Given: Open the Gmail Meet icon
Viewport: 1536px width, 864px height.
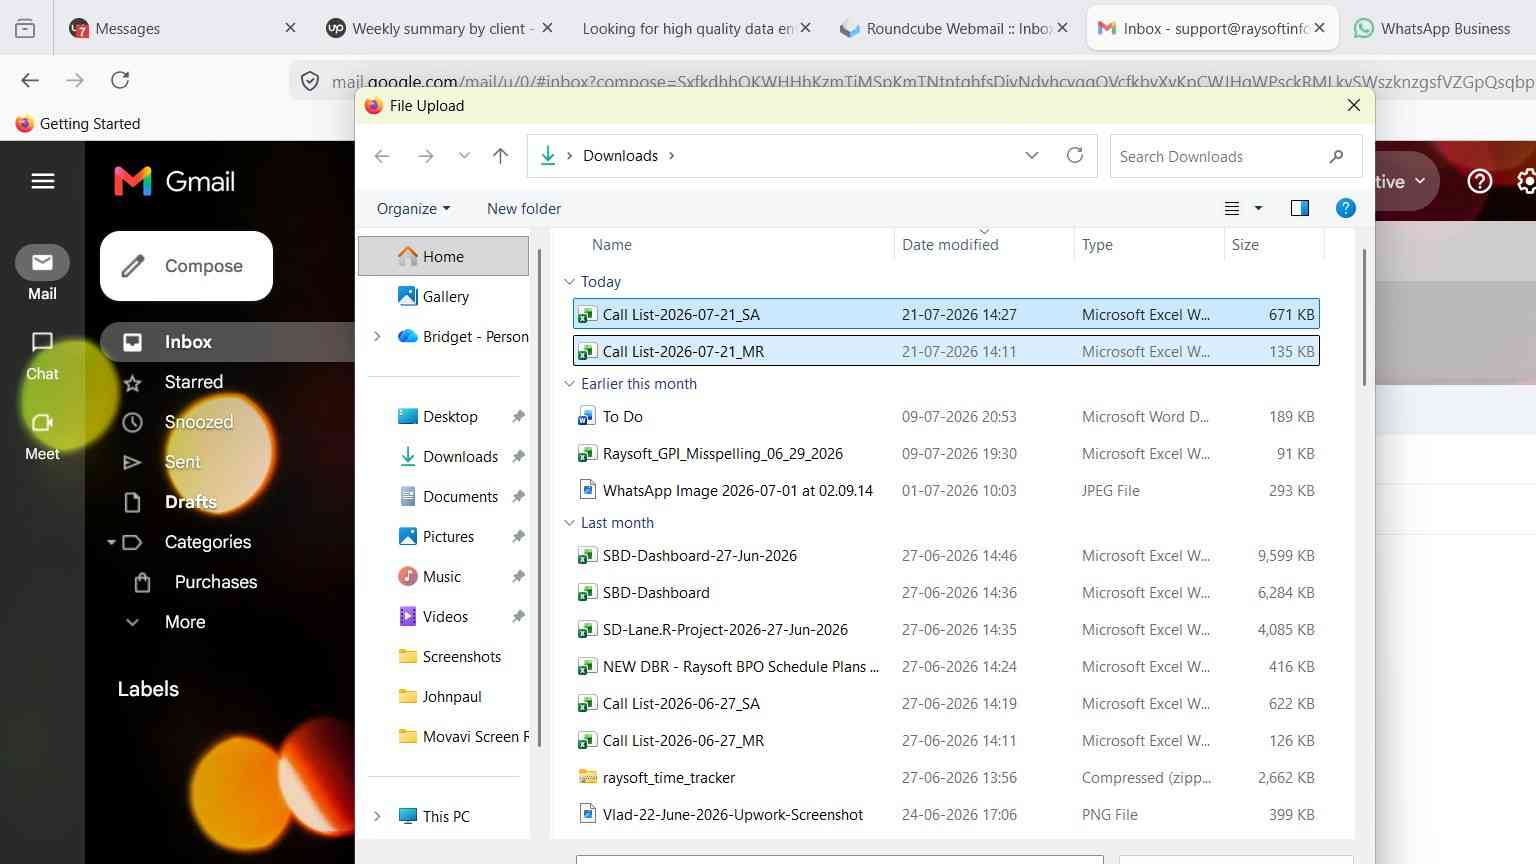Looking at the screenshot, I should (x=42, y=437).
